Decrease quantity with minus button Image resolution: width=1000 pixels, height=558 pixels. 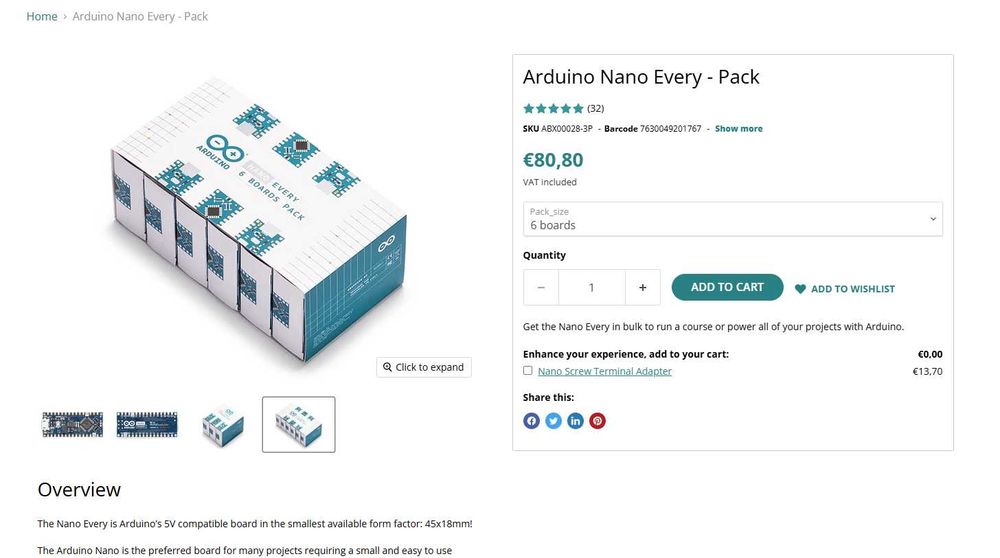tap(541, 288)
